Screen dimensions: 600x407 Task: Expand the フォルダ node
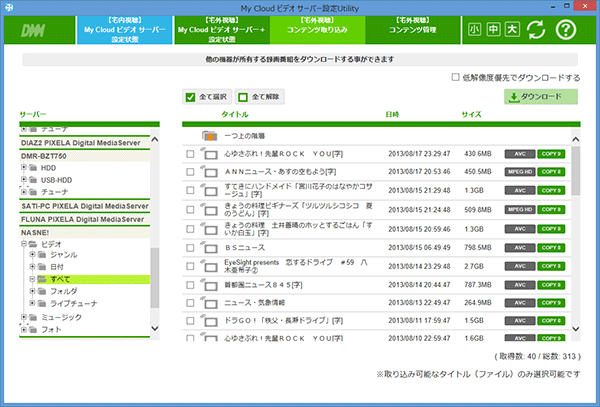(x=33, y=291)
